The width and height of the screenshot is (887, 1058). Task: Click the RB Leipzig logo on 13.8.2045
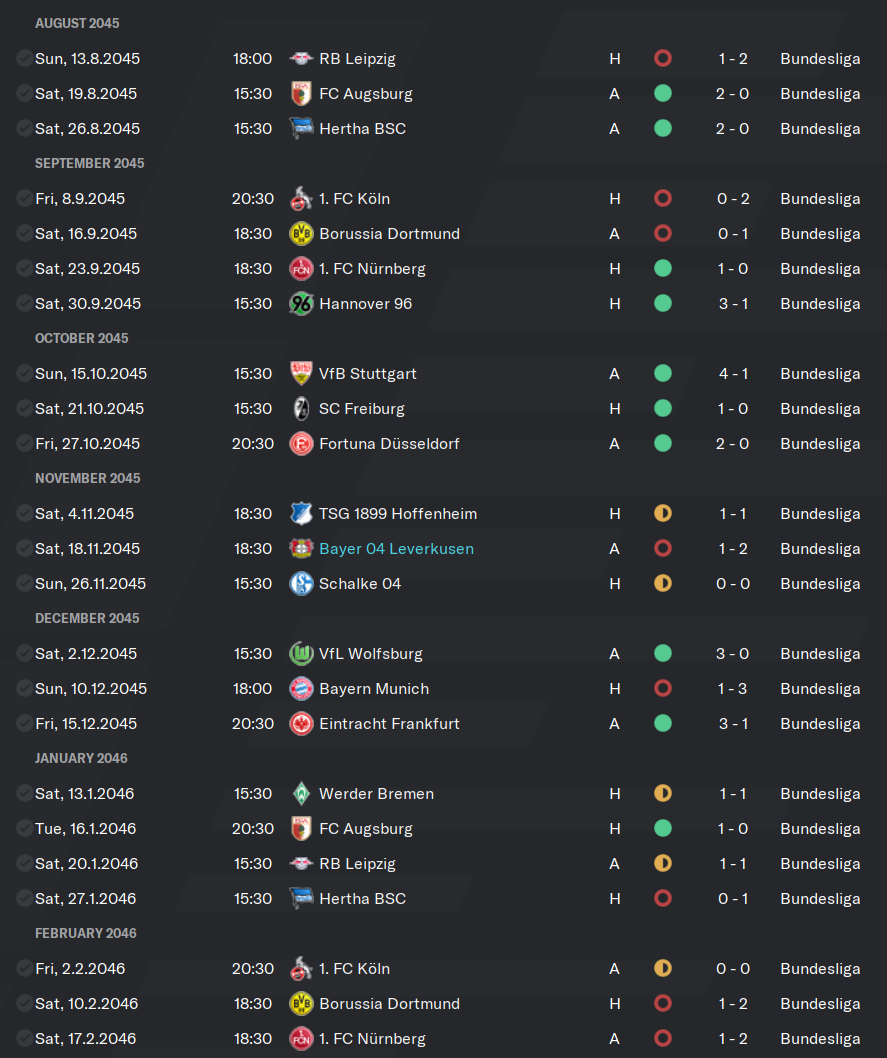coord(301,59)
